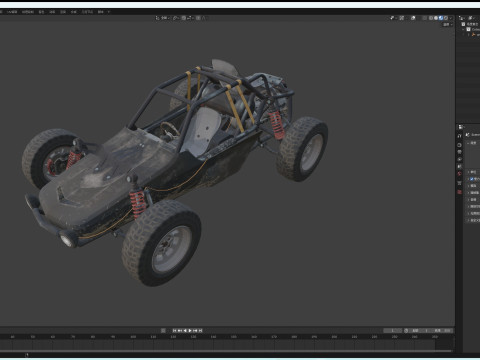Viewport: 480px width, 360px height.
Task: Open the fifth top menu bar item
Action: coord(52,12)
